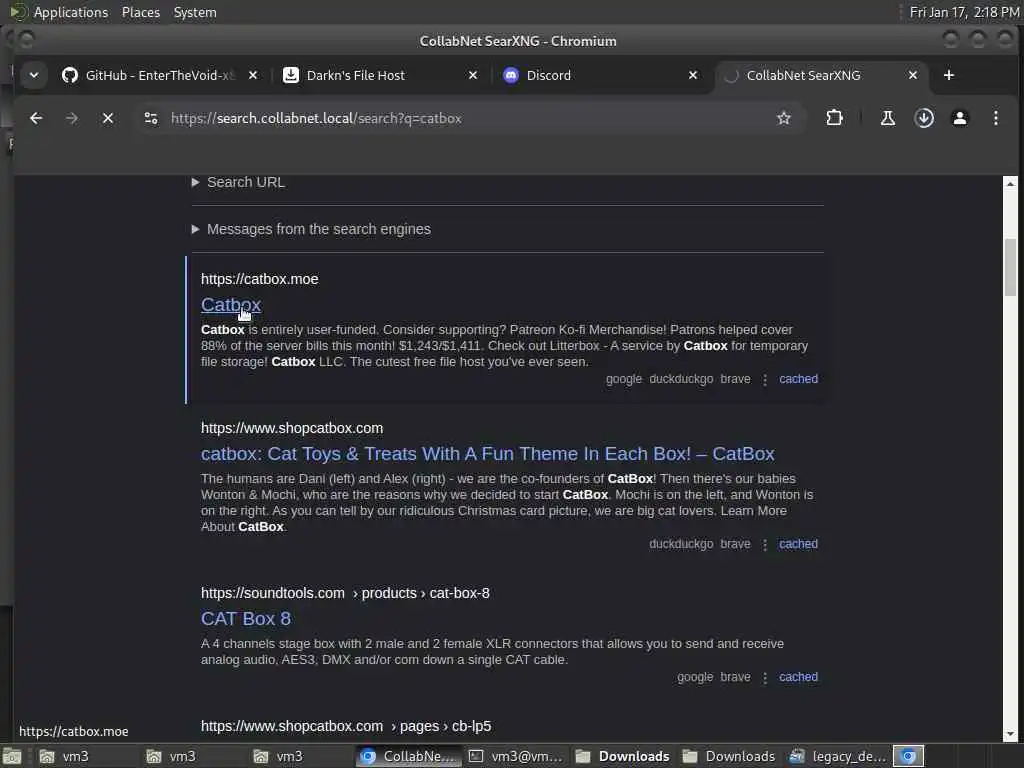
Task: Go back to the previous page
Action: [x=36, y=118]
